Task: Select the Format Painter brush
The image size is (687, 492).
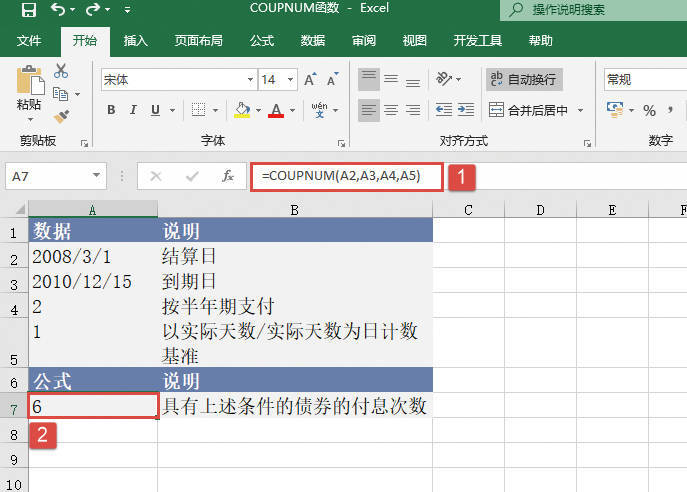Action: pyautogui.click(x=61, y=116)
